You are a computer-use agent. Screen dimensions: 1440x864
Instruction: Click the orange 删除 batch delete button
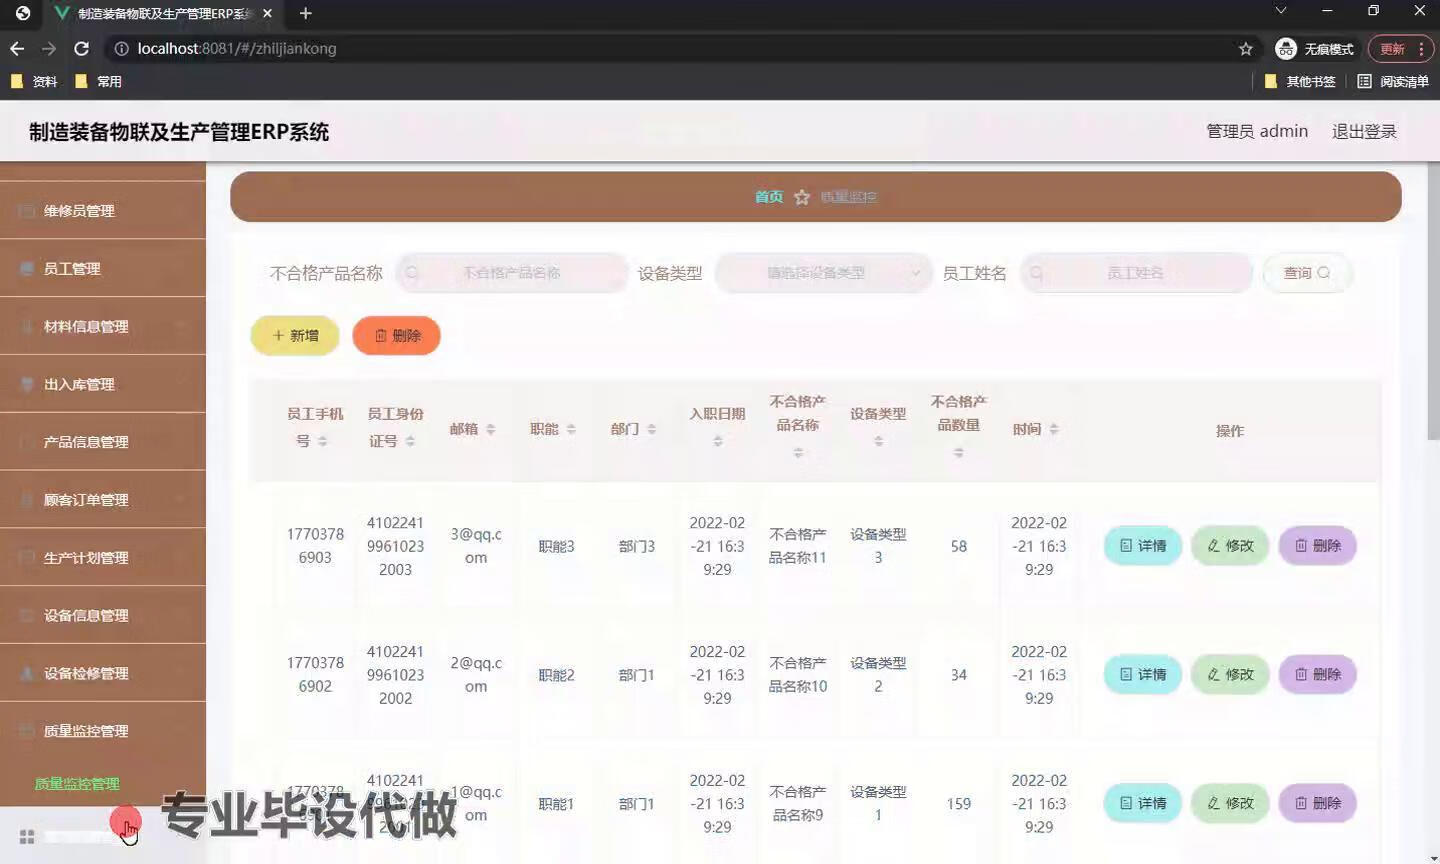coord(397,336)
